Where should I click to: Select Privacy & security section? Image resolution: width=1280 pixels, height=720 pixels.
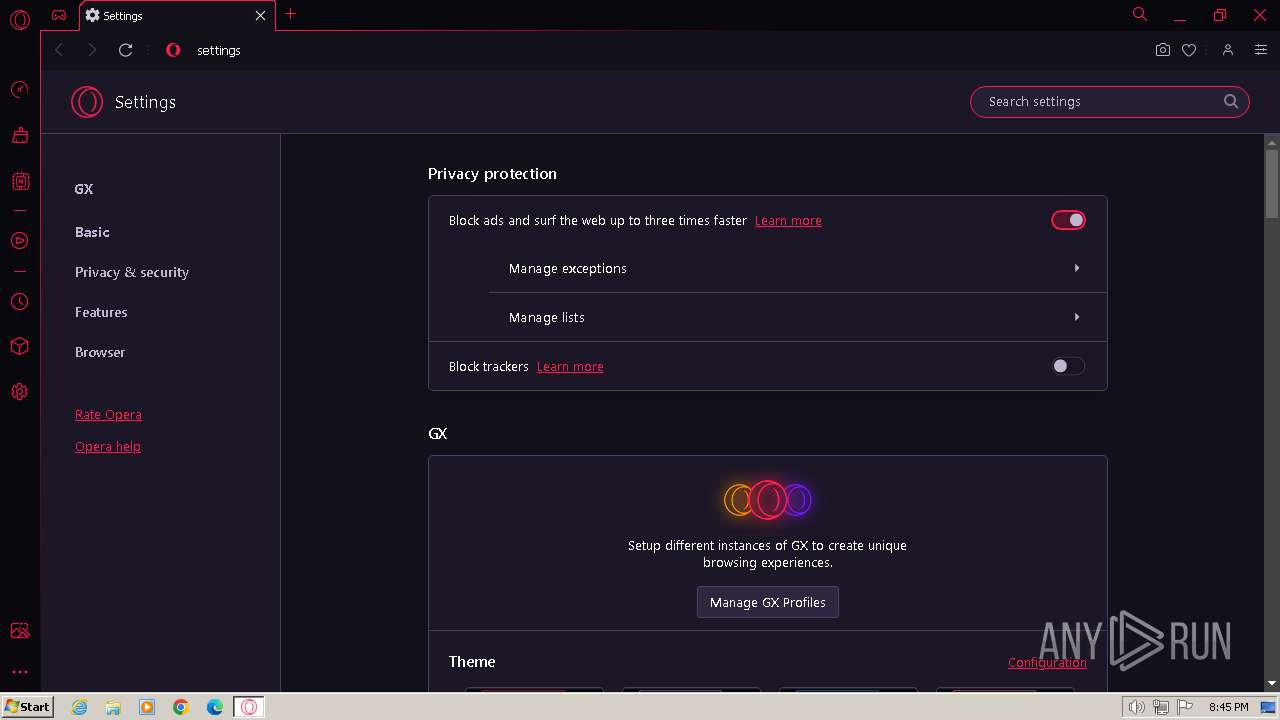click(x=132, y=272)
